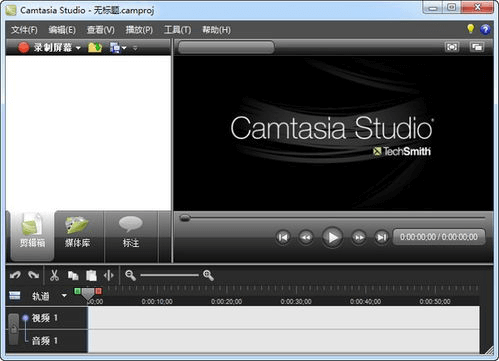Click the blue question mark help icon
This screenshot has height=361, width=499.
click(x=485, y=29)
